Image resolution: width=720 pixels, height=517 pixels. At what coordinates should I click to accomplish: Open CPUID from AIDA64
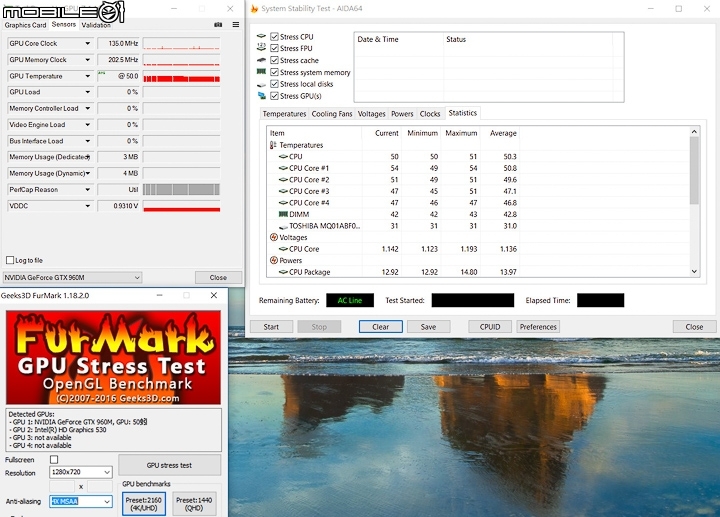coord(490,327)
